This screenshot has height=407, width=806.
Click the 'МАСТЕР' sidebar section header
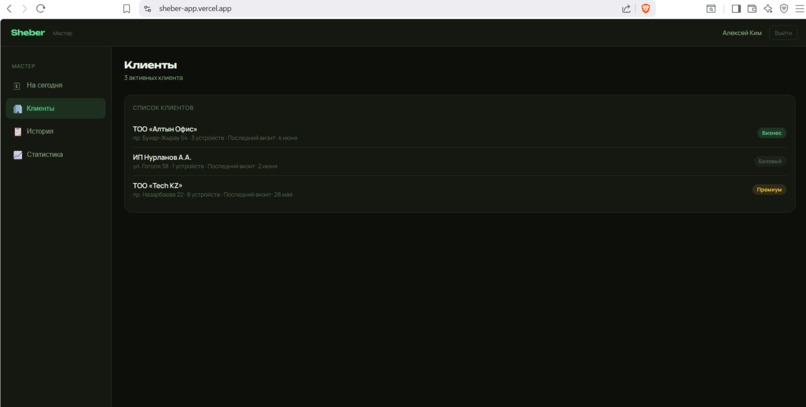pos(24,66)
